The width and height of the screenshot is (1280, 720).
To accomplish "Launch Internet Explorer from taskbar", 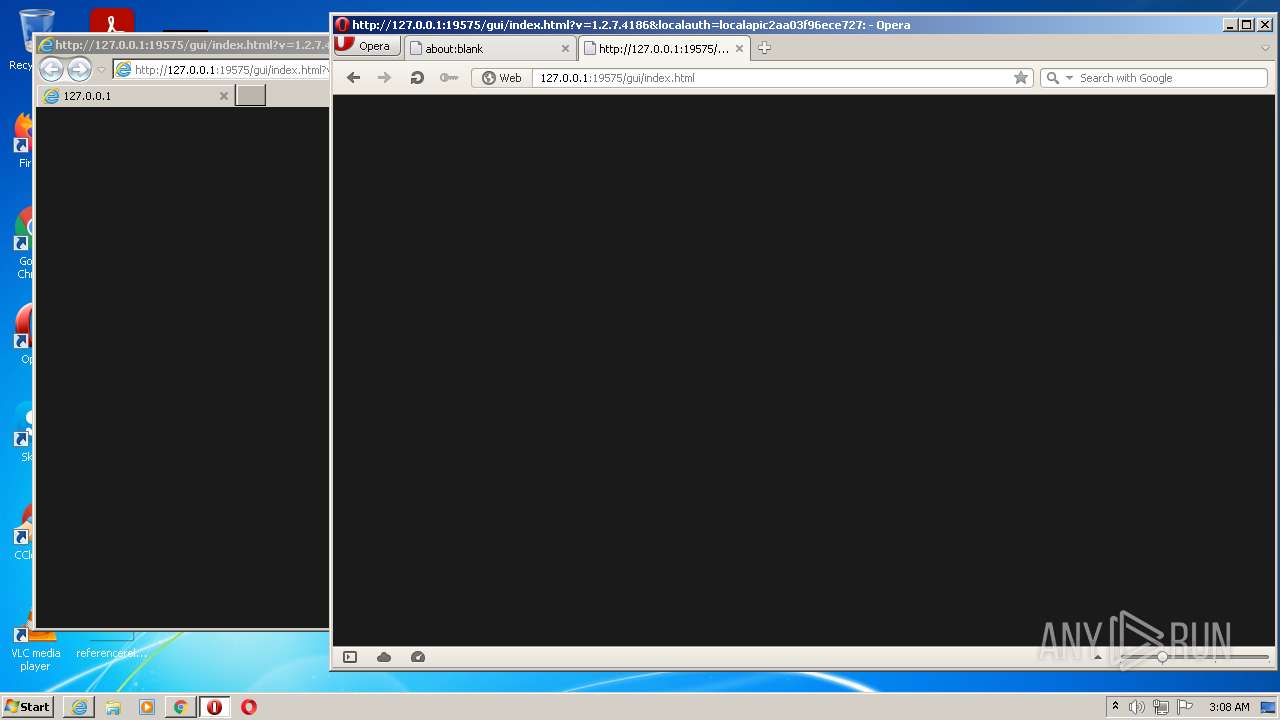I will [x=79, y=707].
